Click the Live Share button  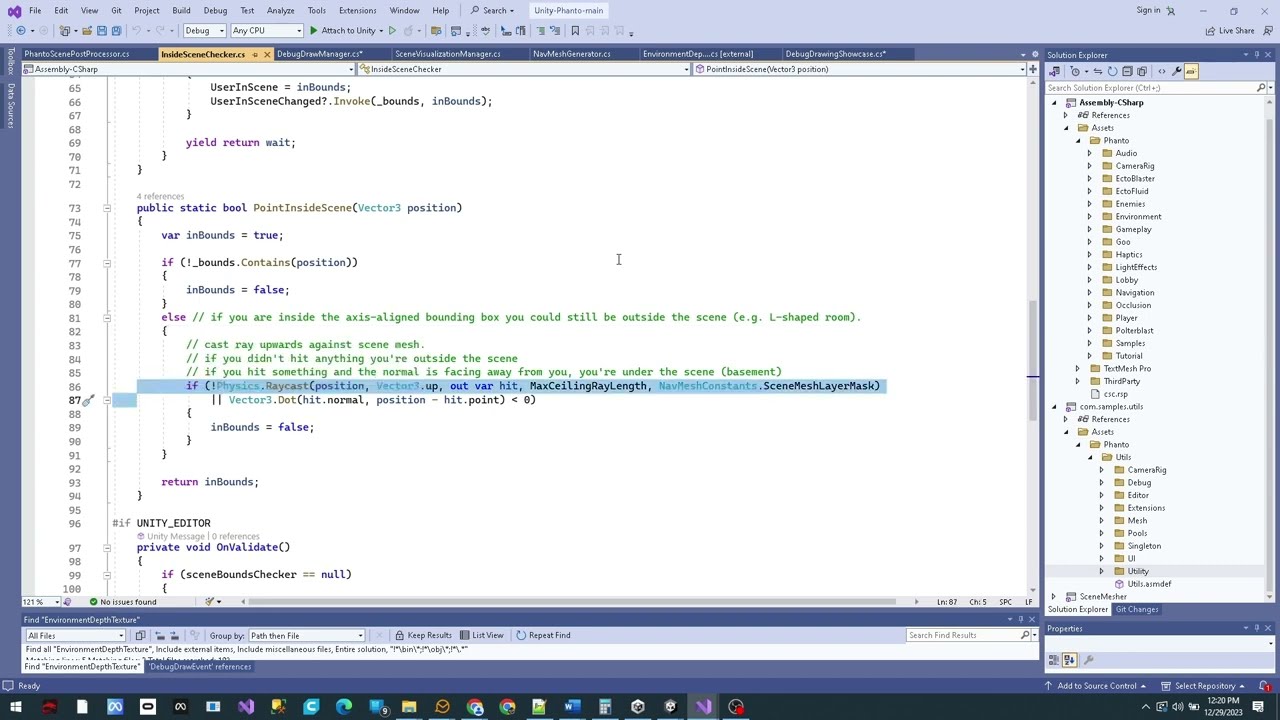(x=1229, y=31)
